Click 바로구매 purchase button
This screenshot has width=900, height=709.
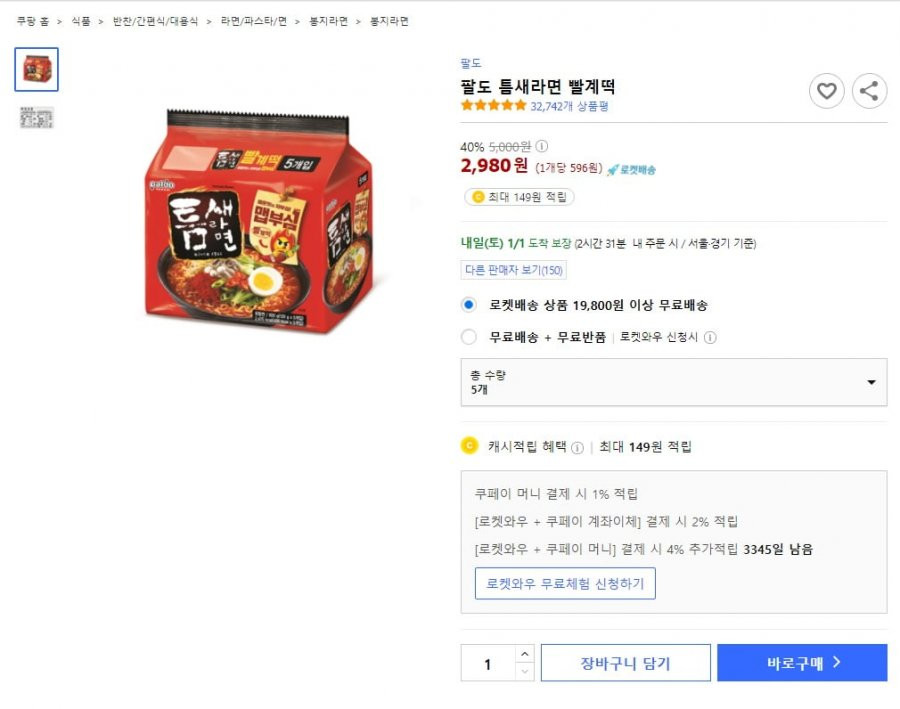click(802, 663)
